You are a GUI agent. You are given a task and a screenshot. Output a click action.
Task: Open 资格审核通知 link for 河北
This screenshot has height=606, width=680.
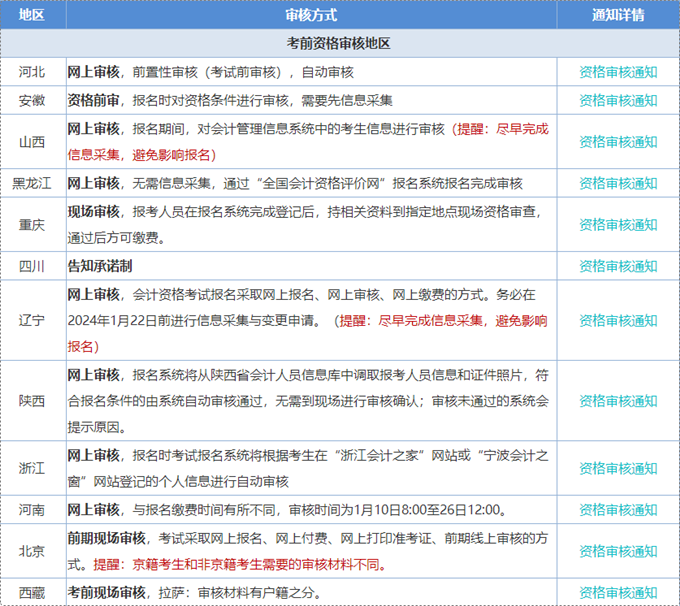point(618,72)
